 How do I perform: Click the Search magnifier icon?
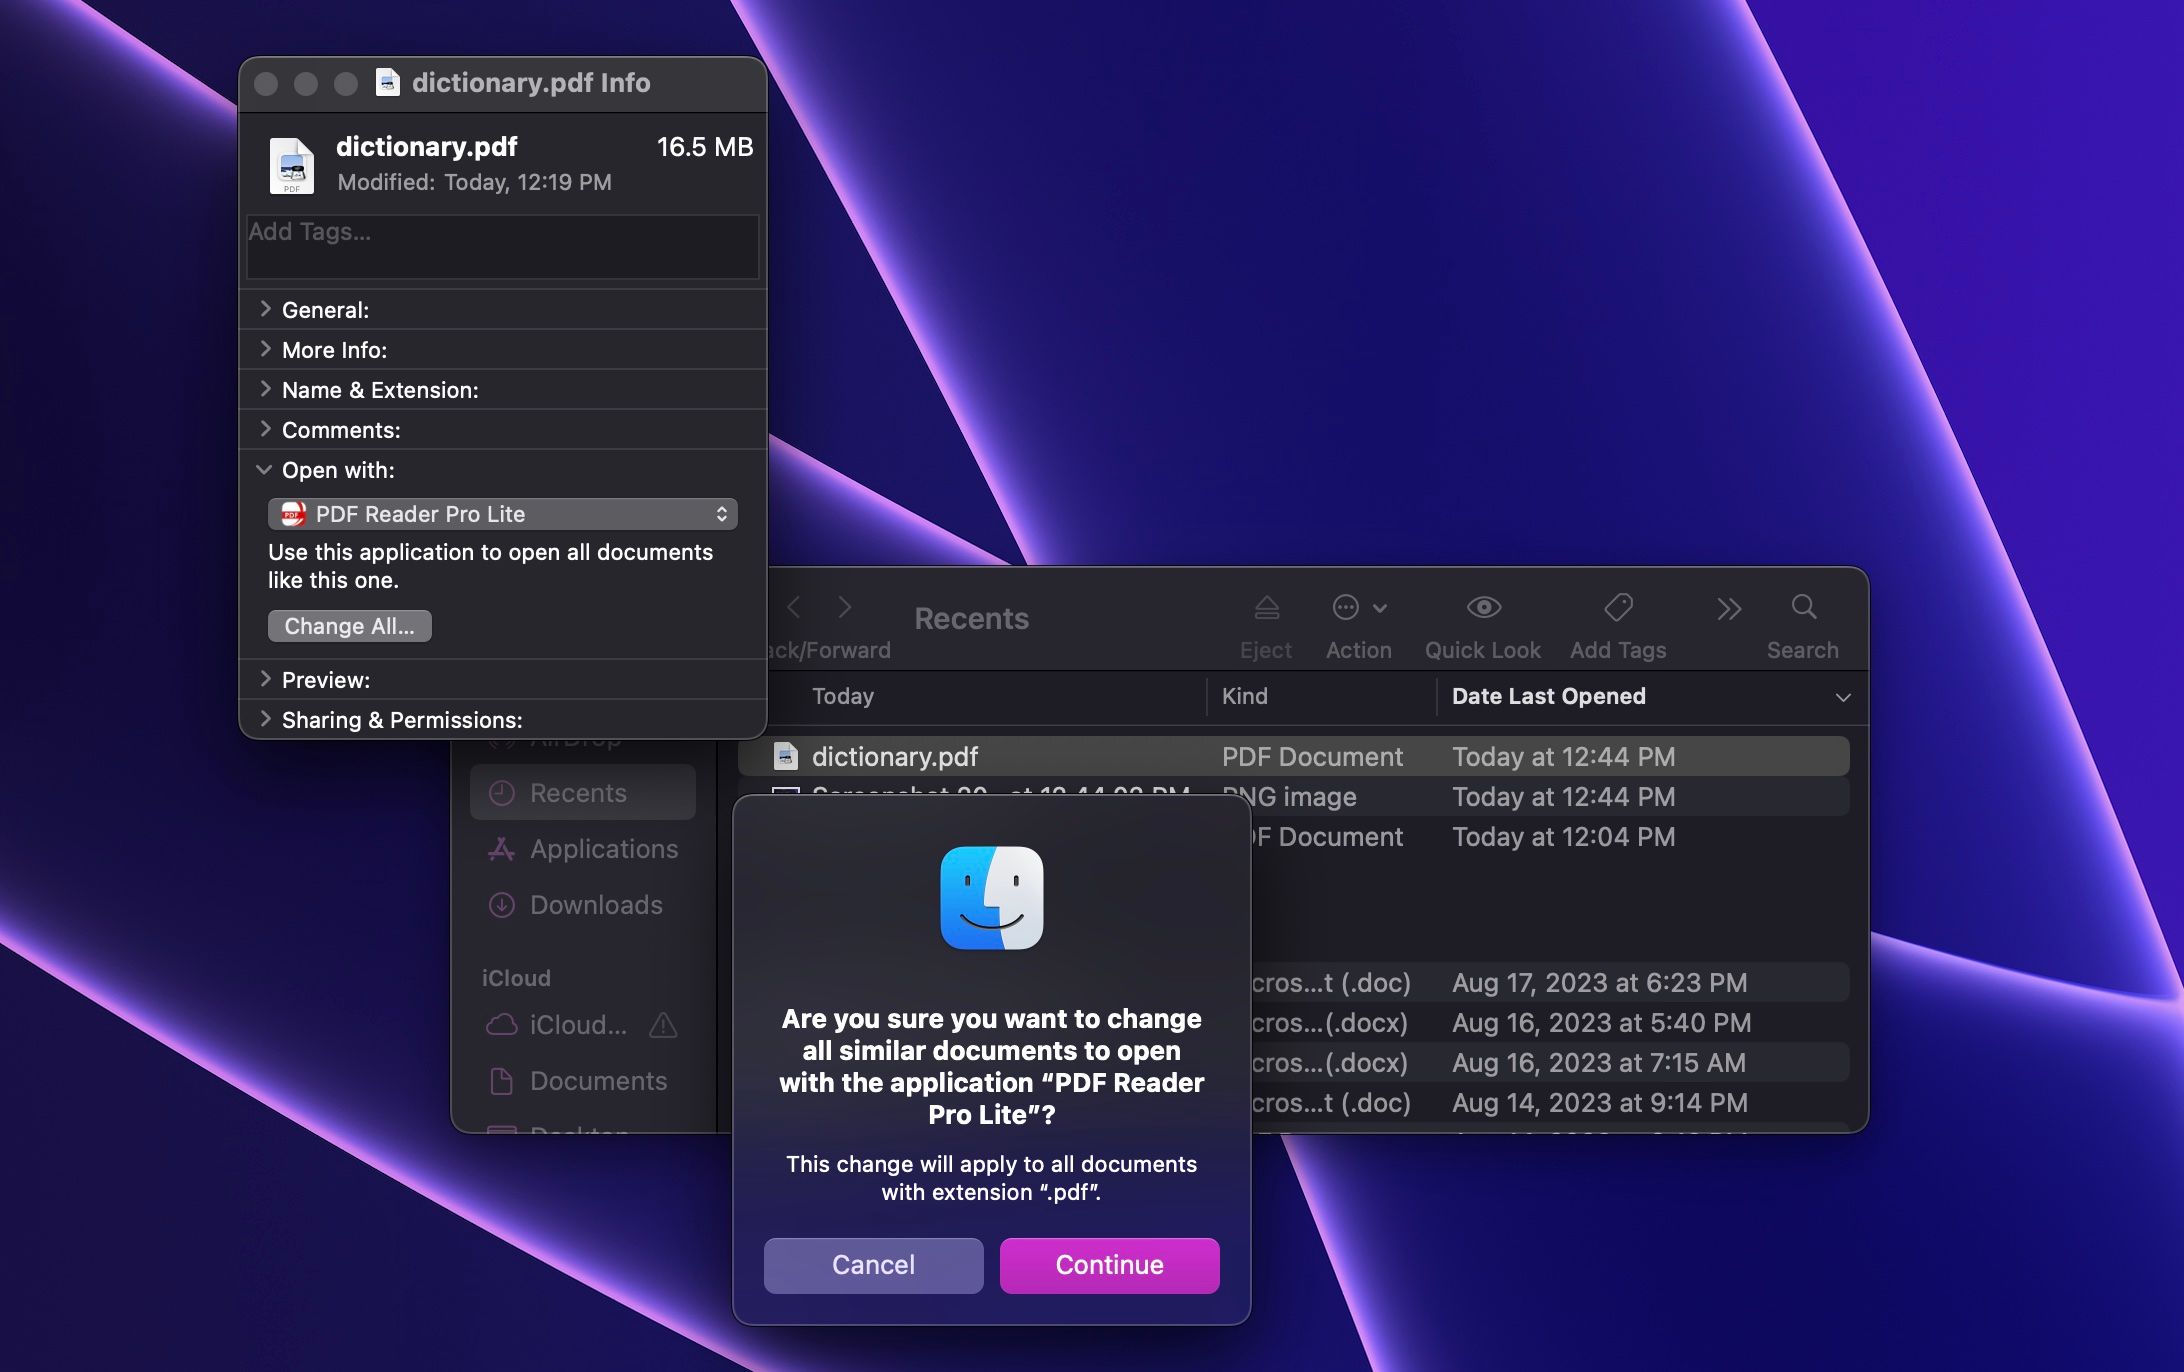(x=1804, y=607)
